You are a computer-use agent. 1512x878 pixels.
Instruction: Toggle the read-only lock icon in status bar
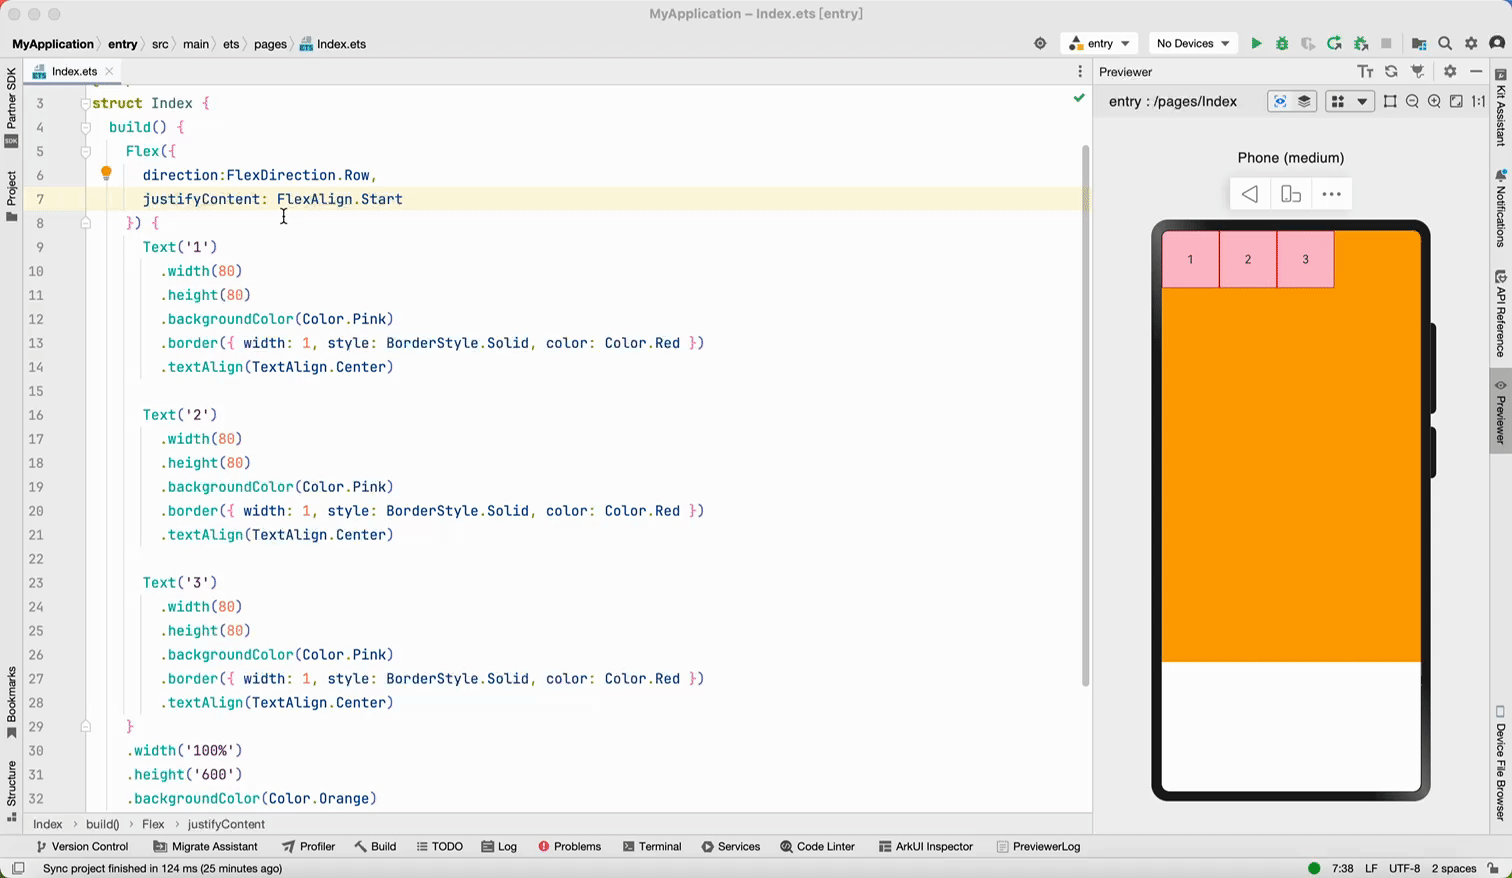1493,869
